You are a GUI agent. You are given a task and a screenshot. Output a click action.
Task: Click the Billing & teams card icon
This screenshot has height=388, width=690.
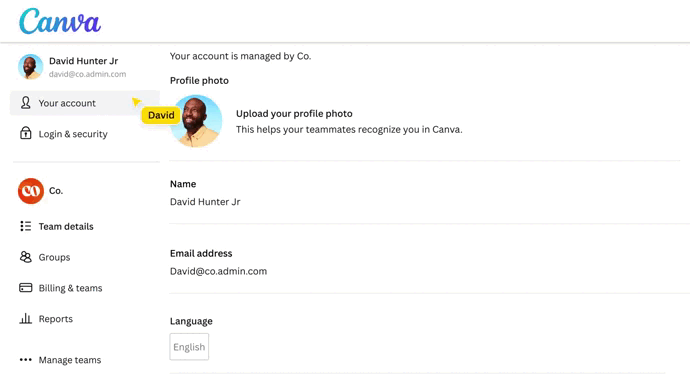pyautogui.click(x=26, y=288)
